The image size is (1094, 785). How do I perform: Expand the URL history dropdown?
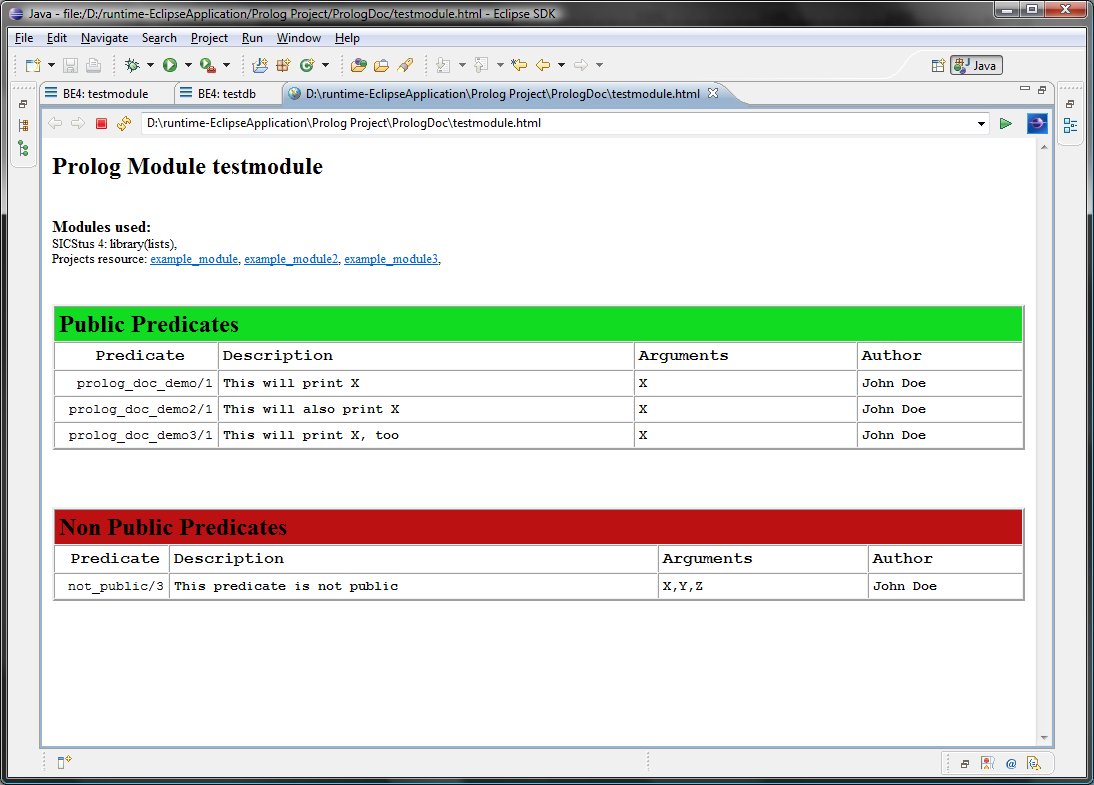point(981,124)
